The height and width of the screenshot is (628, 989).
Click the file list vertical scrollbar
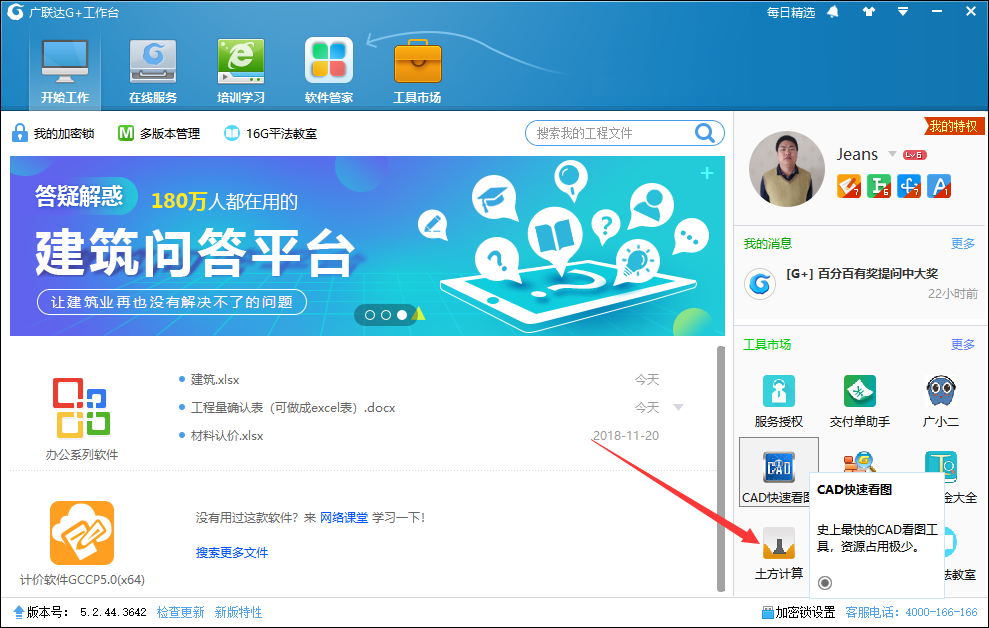click(x=721, y=468)
